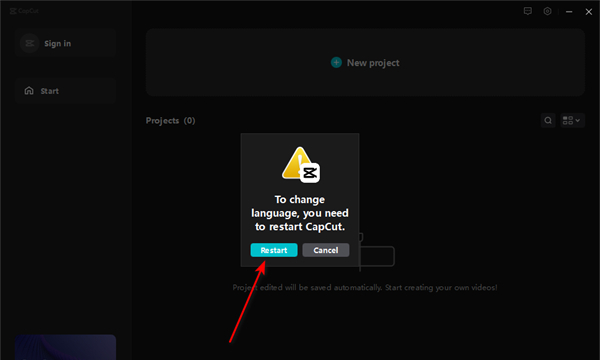This screenshot has width=600, height=360.
Task: Click the Sign in avatar icon
Action: coord(29,43)
